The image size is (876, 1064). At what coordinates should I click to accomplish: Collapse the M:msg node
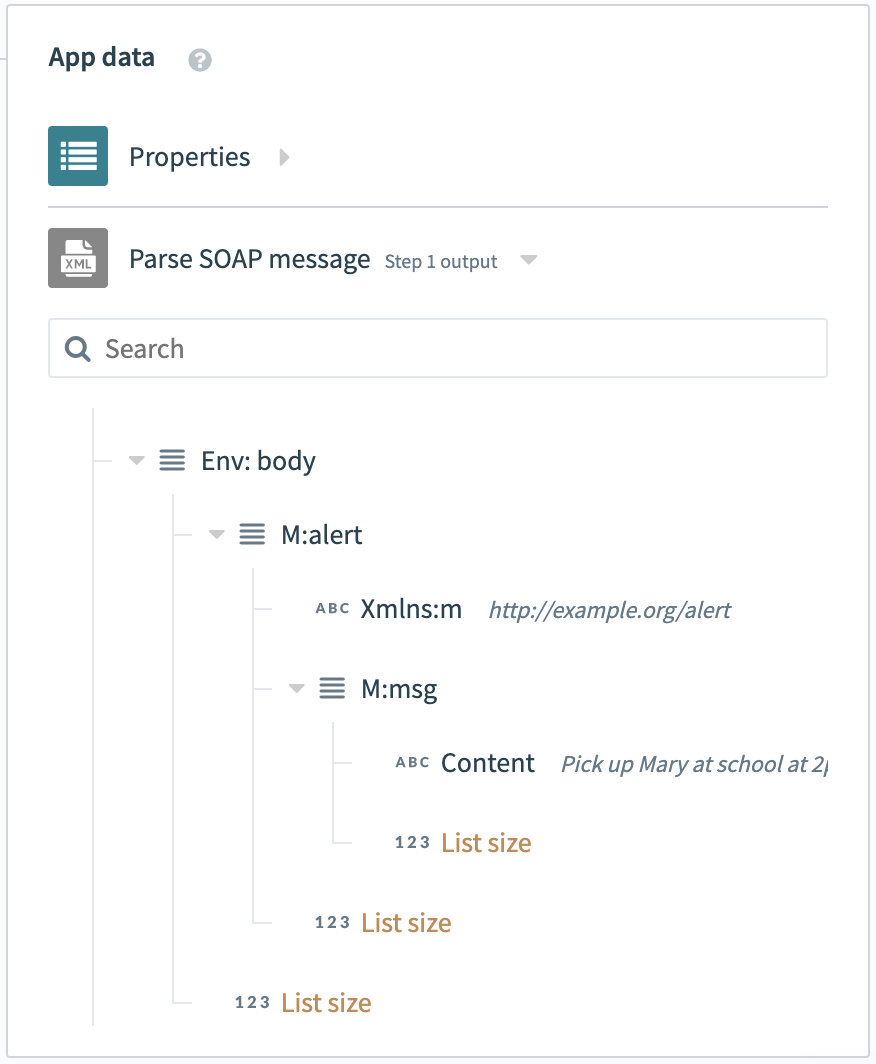click(x=296, y=688)
